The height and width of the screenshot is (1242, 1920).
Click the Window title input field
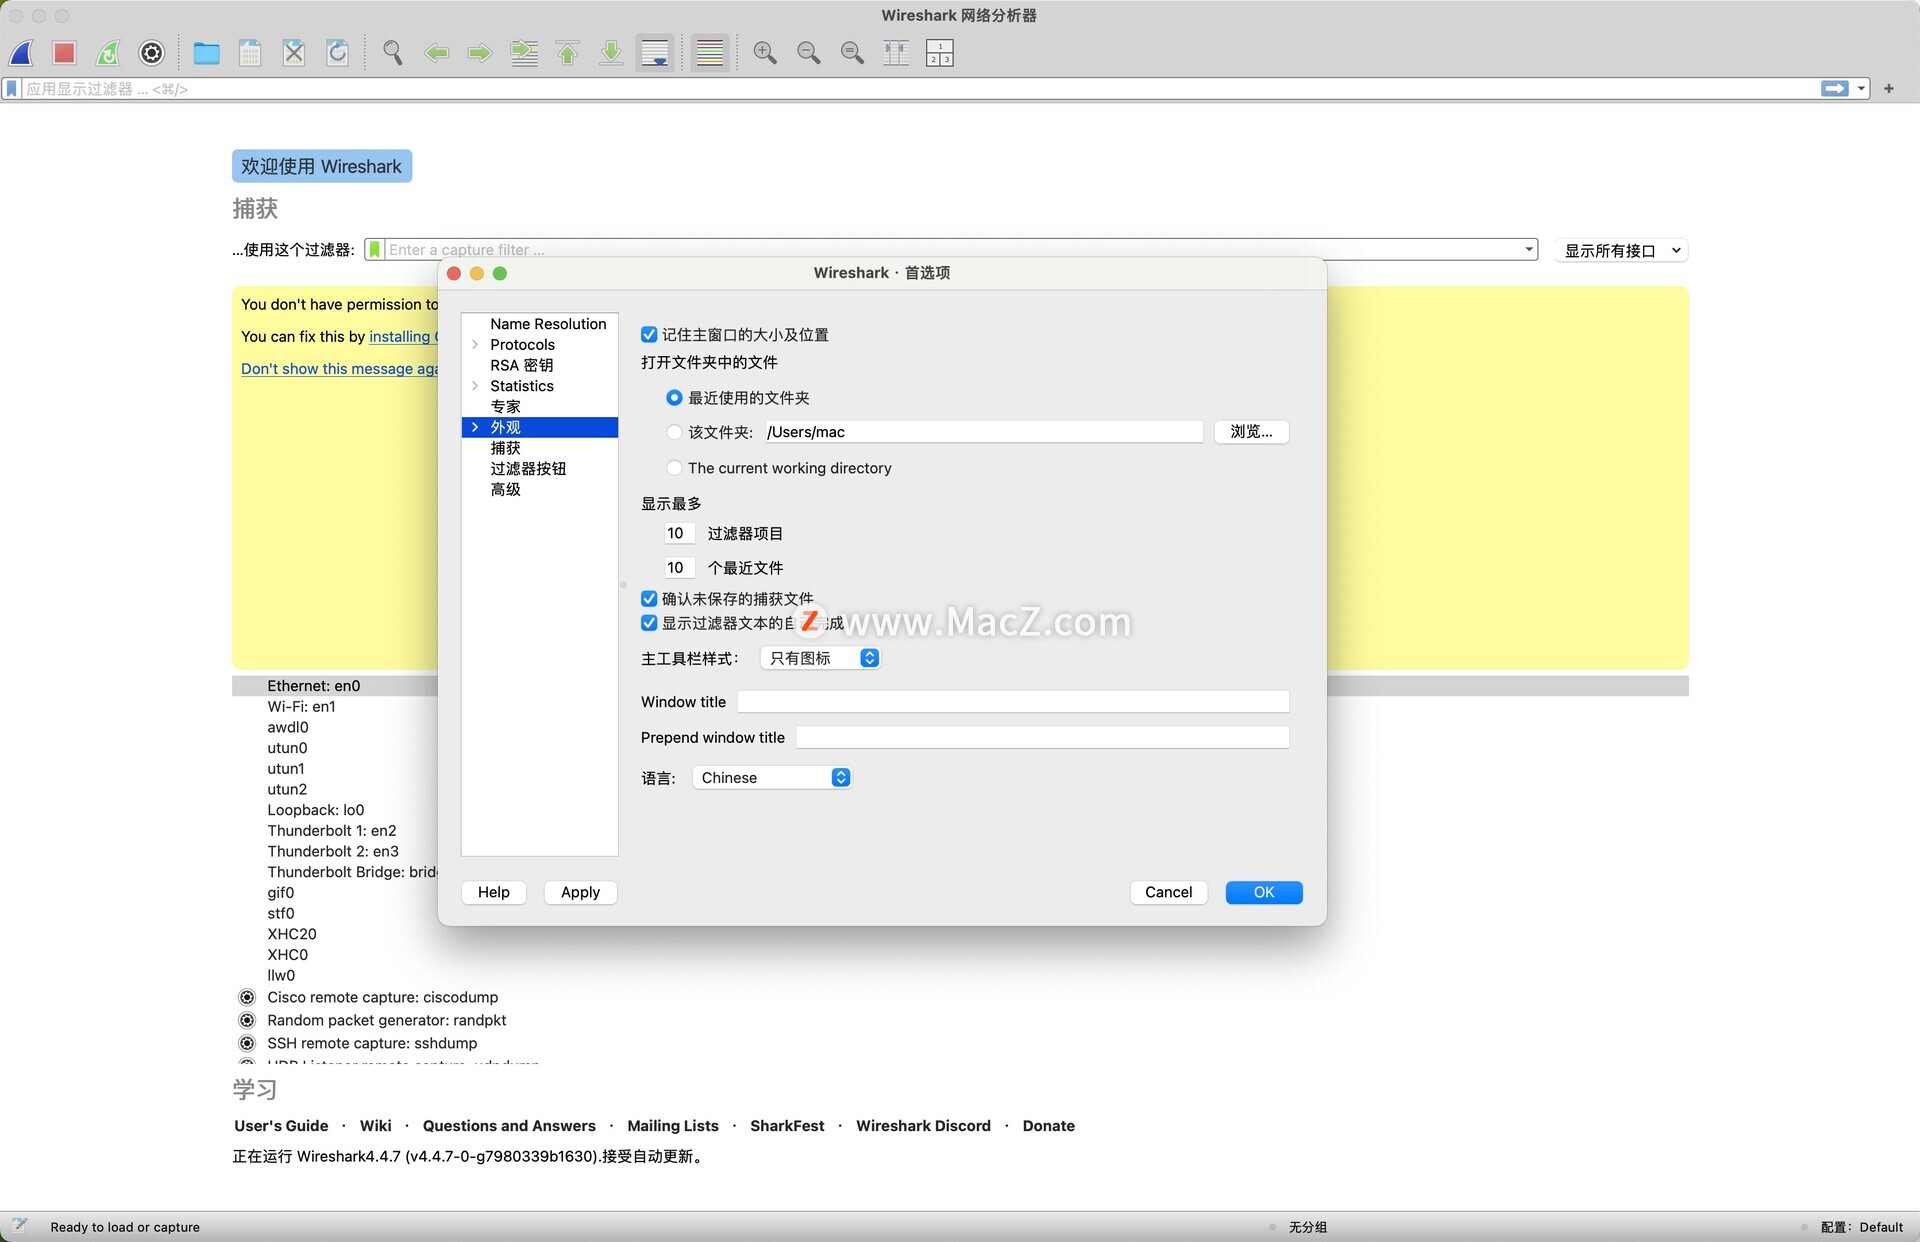(x=1013, y=702)
